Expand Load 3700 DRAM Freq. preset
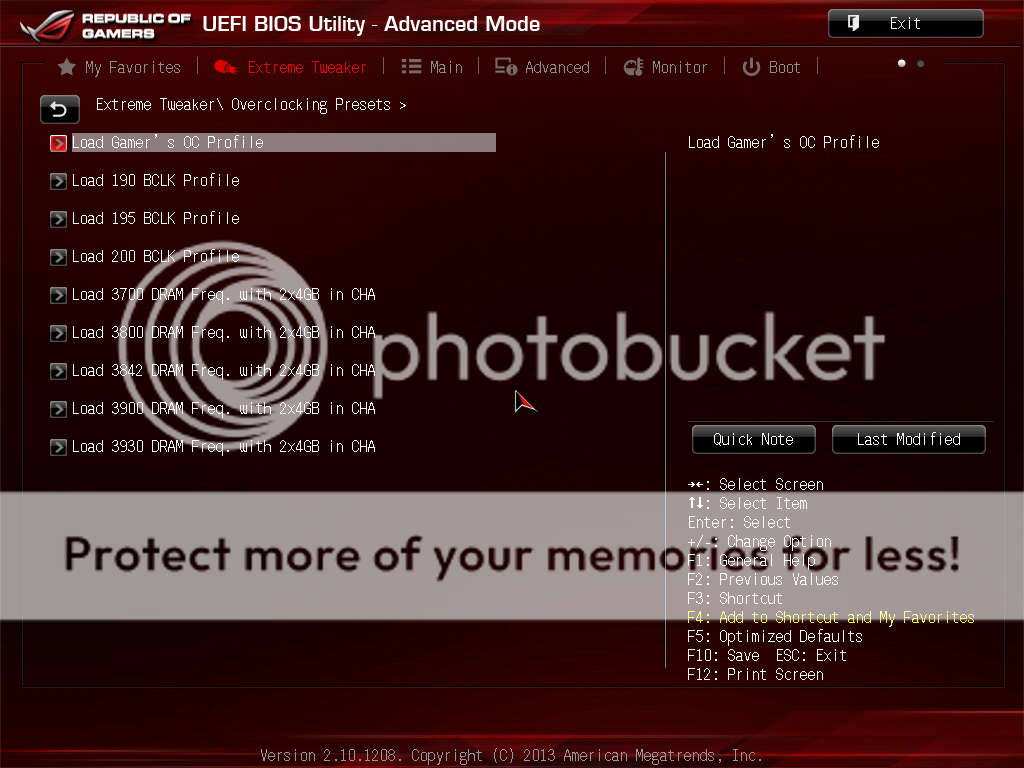The height and width of the screenshot is (768, 1024). 223,295
